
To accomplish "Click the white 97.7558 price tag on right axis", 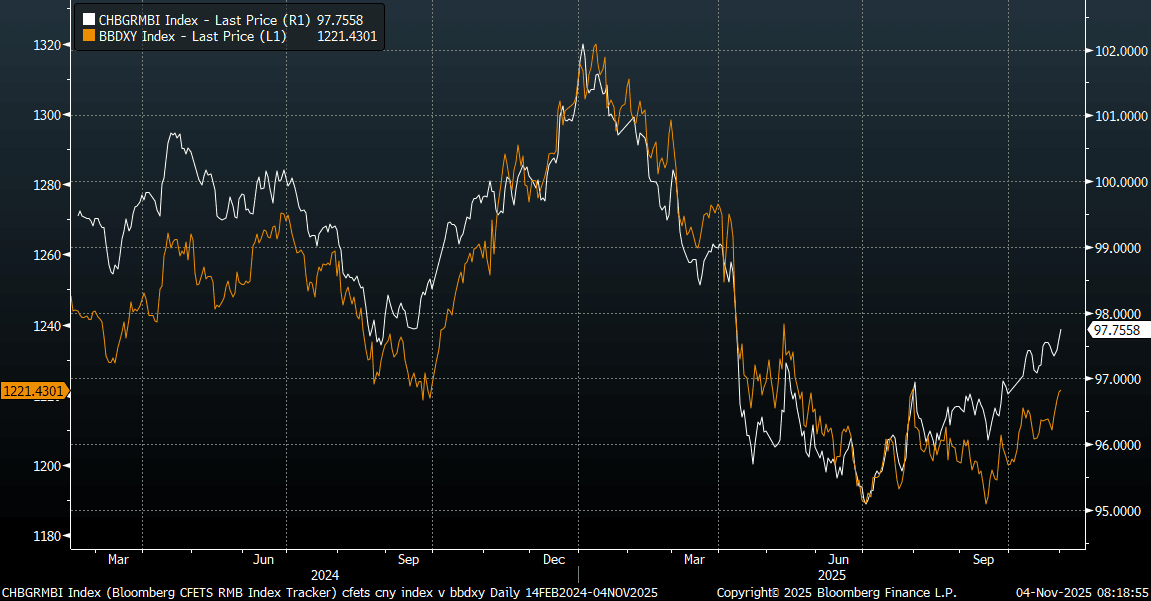I will (1118, 329).
